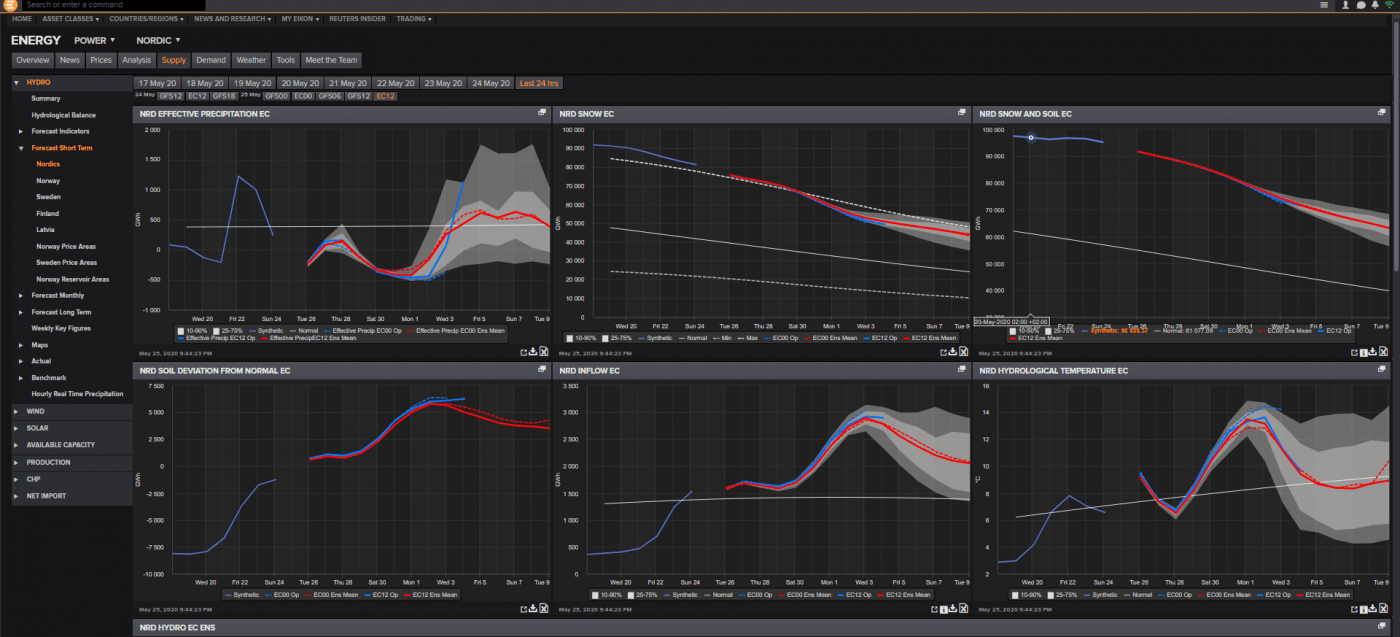The height and width of the screenshot is (637, 1400).
Task: Open the NORDIC region dropdown
Action: [157, 40]
